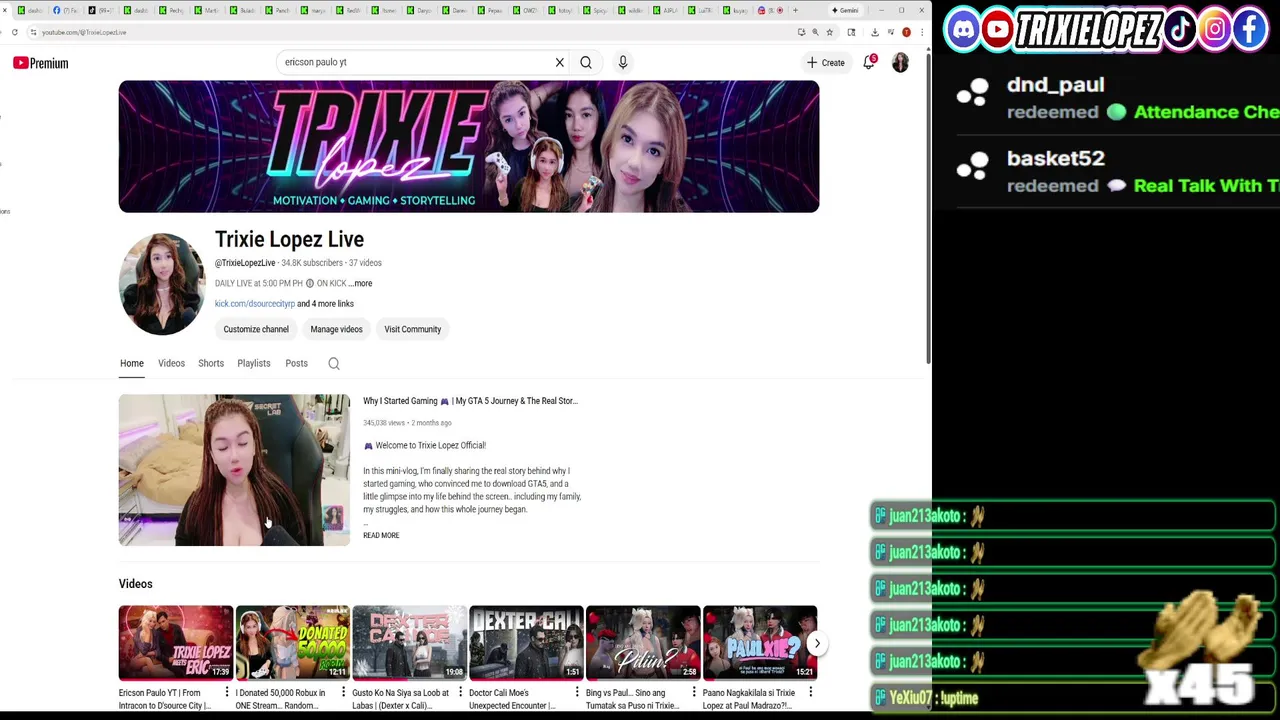Viewport: 1280px width, 720px height.
Task: Expand channel description with ...more
Action: tap(361, 283)
